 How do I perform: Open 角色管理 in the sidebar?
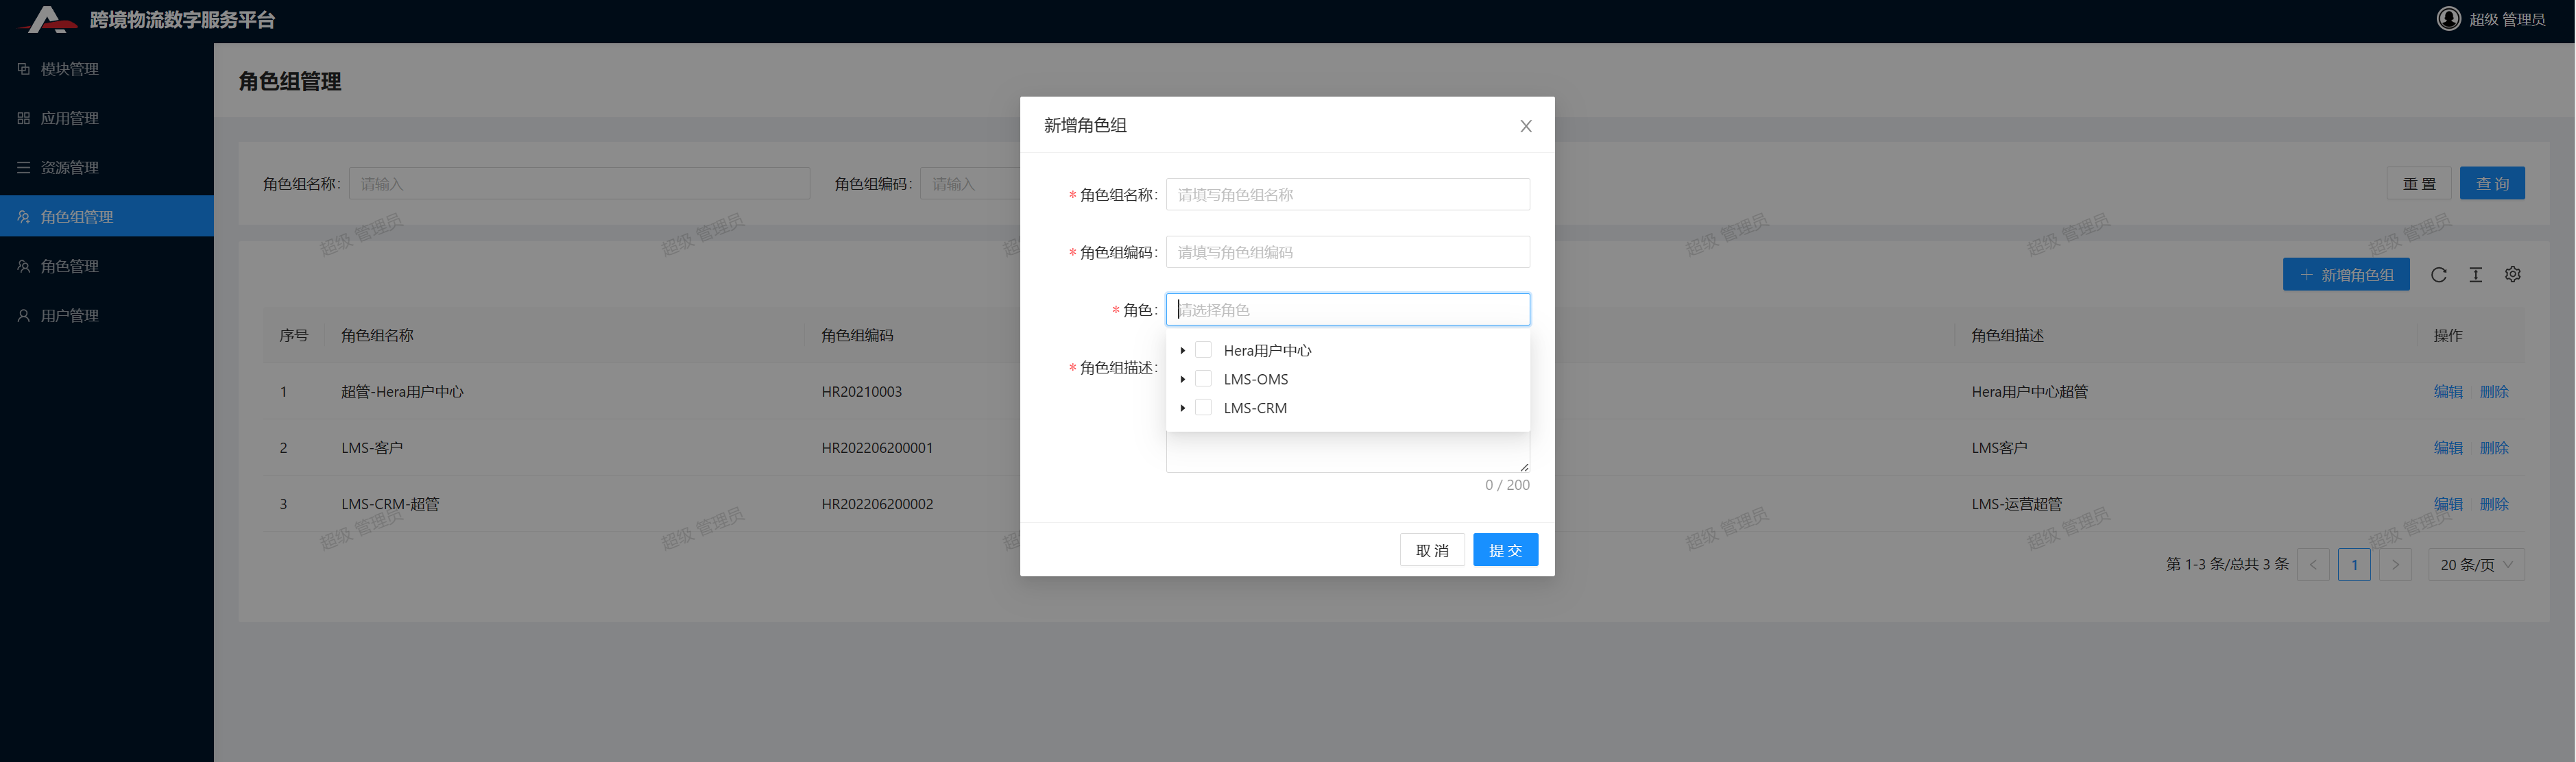tap(107, 266)
